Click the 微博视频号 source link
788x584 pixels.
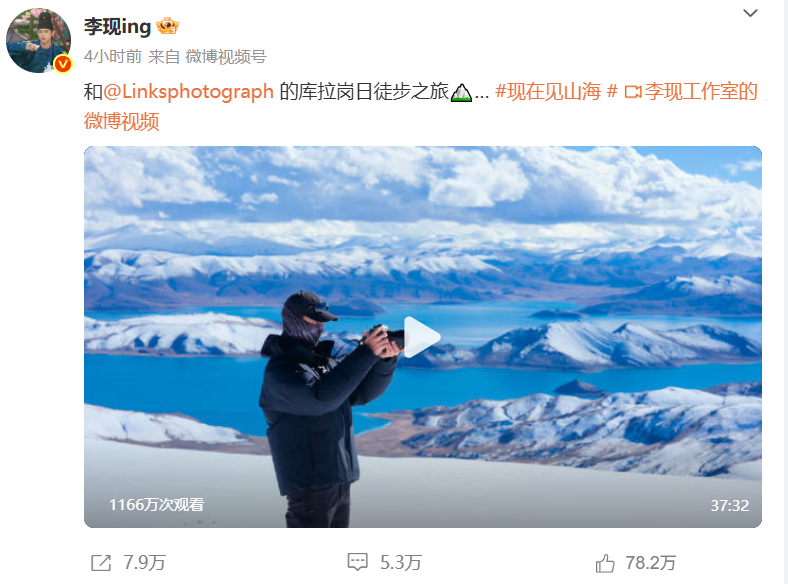226,56
